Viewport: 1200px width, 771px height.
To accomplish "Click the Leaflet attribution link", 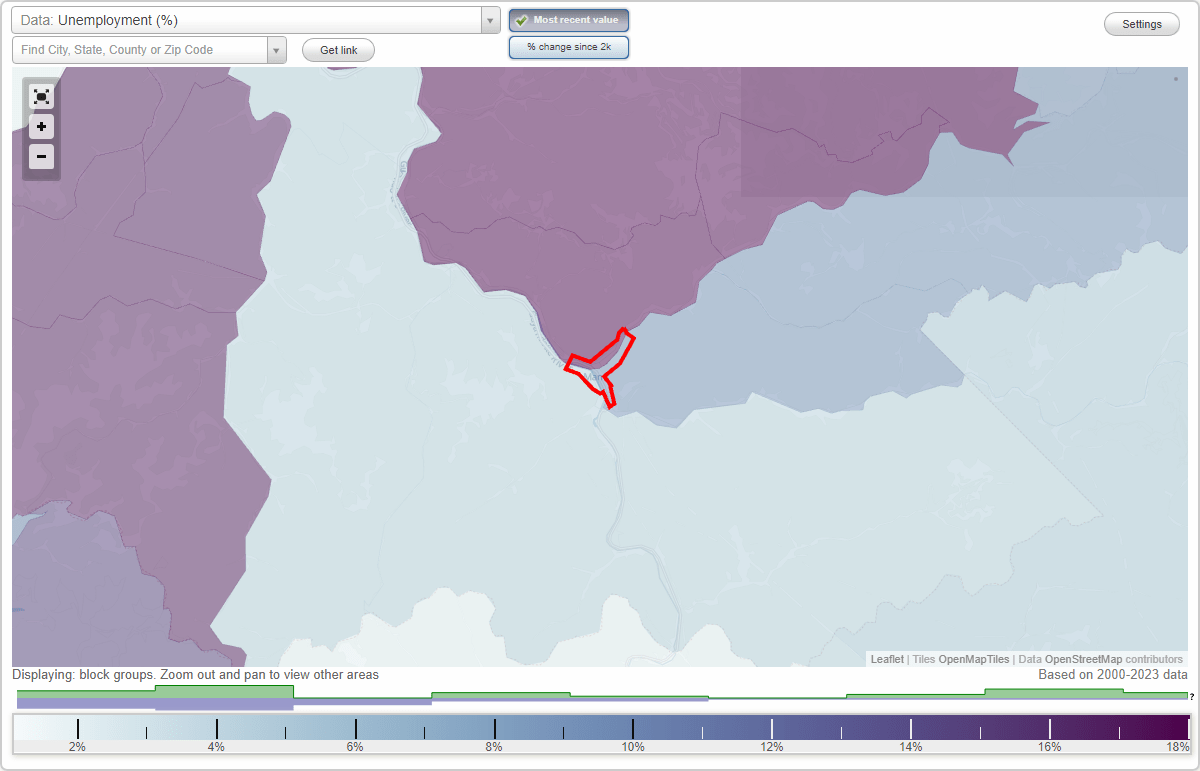I will point(886,659).
